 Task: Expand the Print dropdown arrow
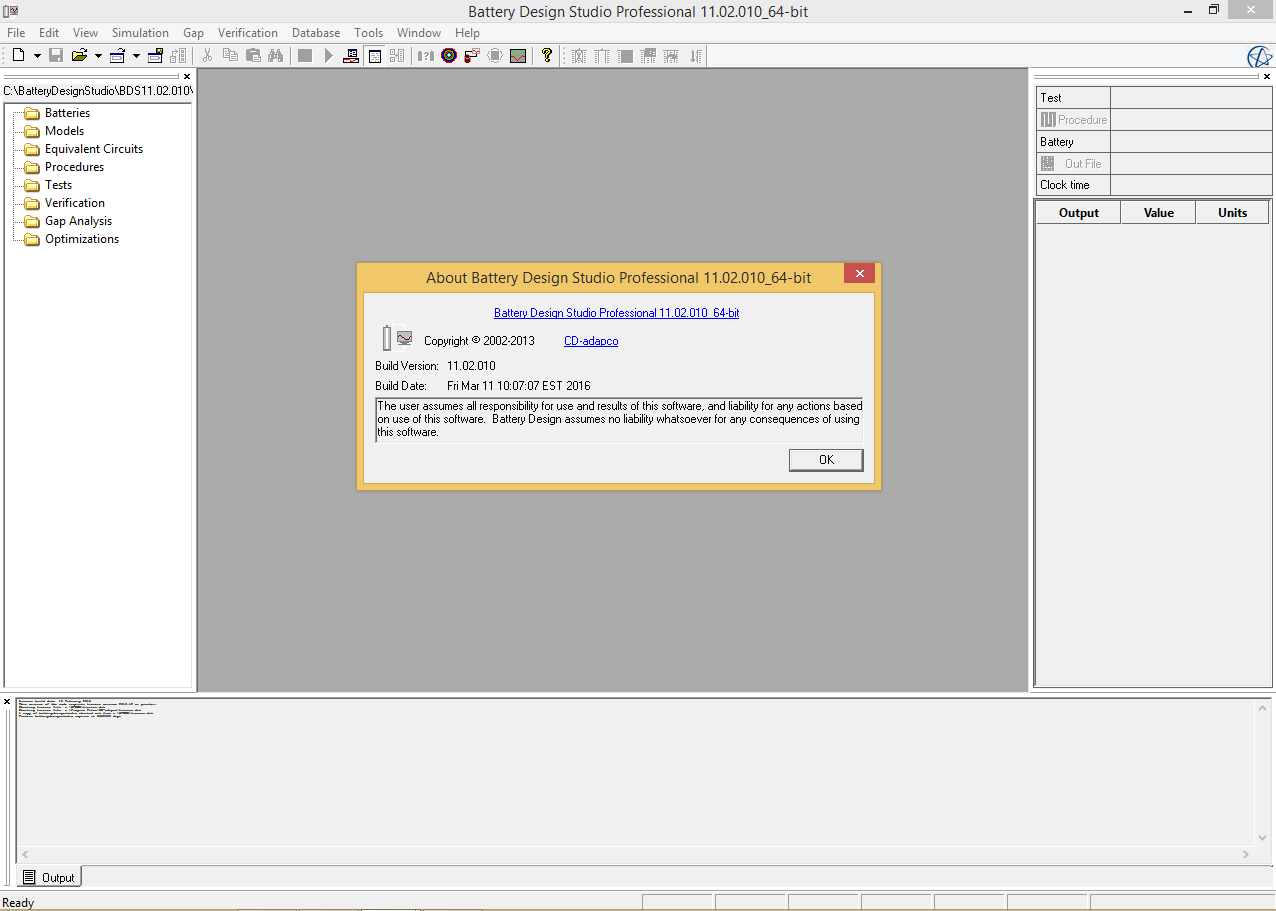pyautogui.click(x=136, y=56)
